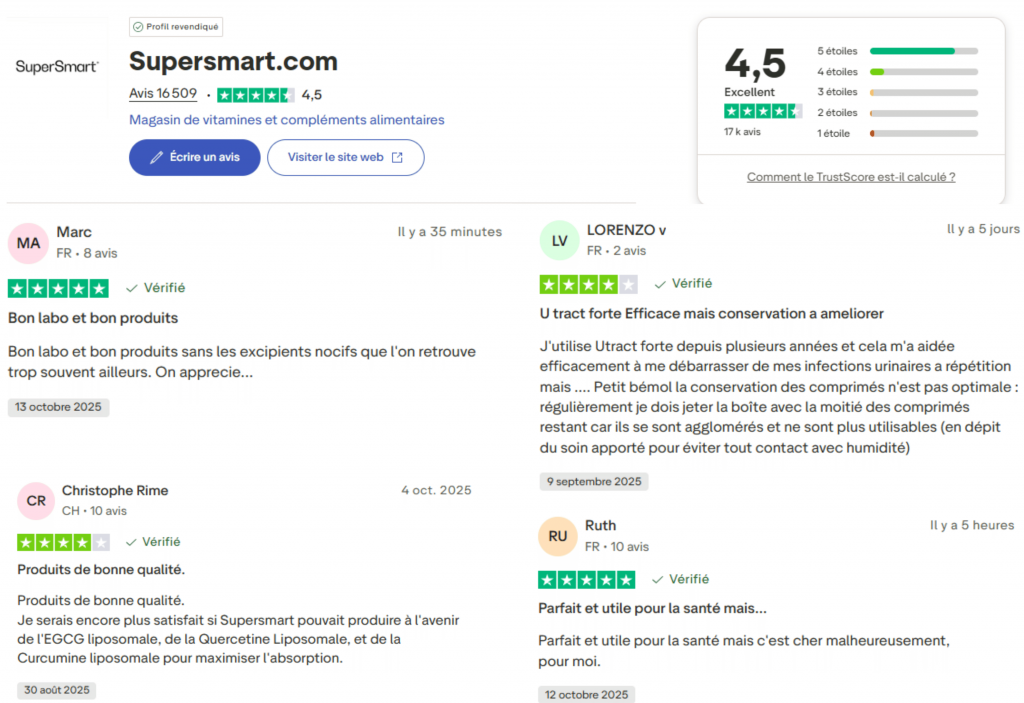This screenshot has height=703, width=1024.
Task: Filter reviews by 5 étoiles
Action: pos(837,51)
